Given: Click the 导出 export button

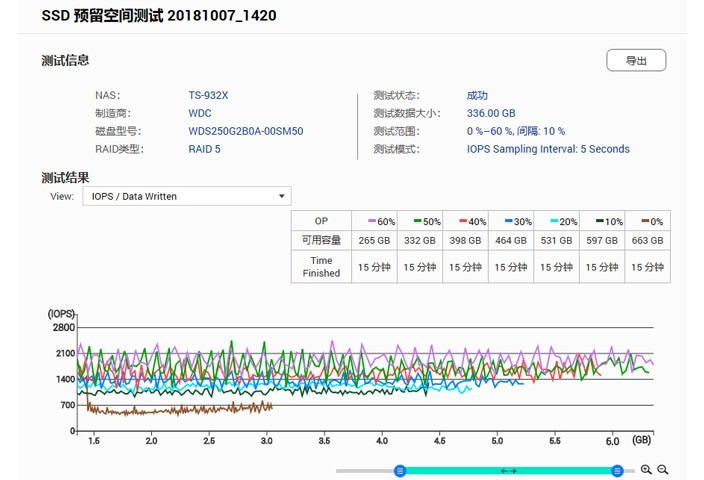Looking at the screenshot, I should (x=636, y=61).
